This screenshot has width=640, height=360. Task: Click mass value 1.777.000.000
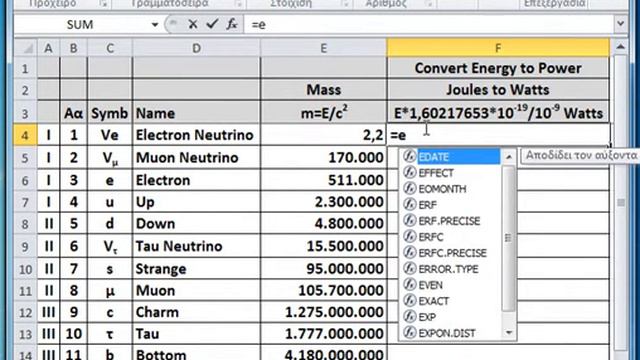point(323,334)
